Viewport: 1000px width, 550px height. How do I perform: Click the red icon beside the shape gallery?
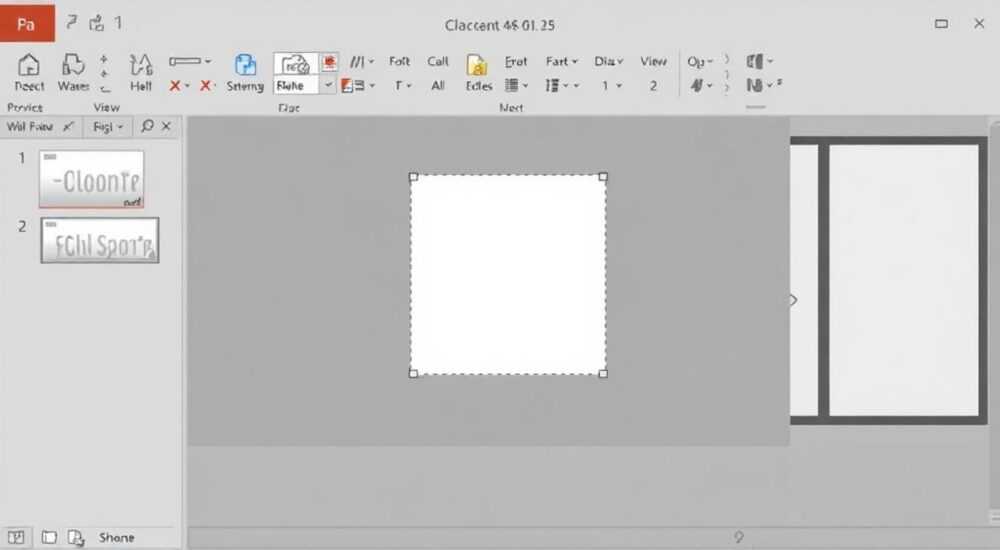pyautogui.click(x=329, y=62)
